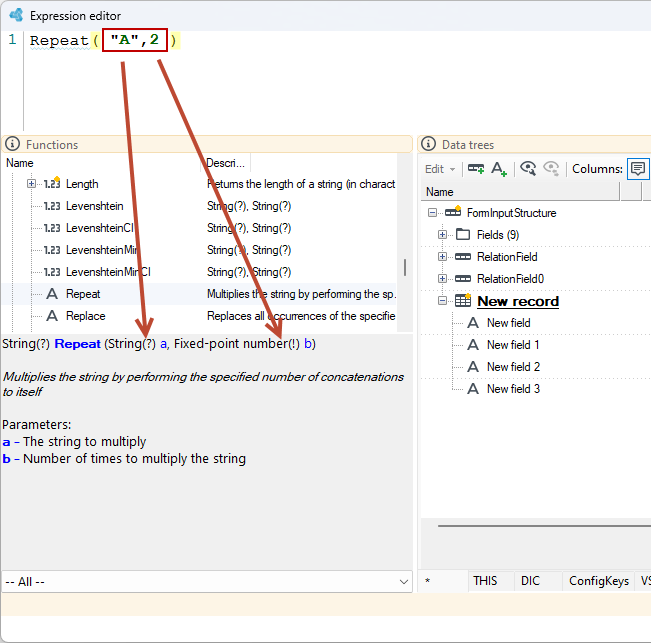Image resolution: width=651 pixels, height=643 pixels.
Task: Select the New field 2 item
Action: click(514, 367)
